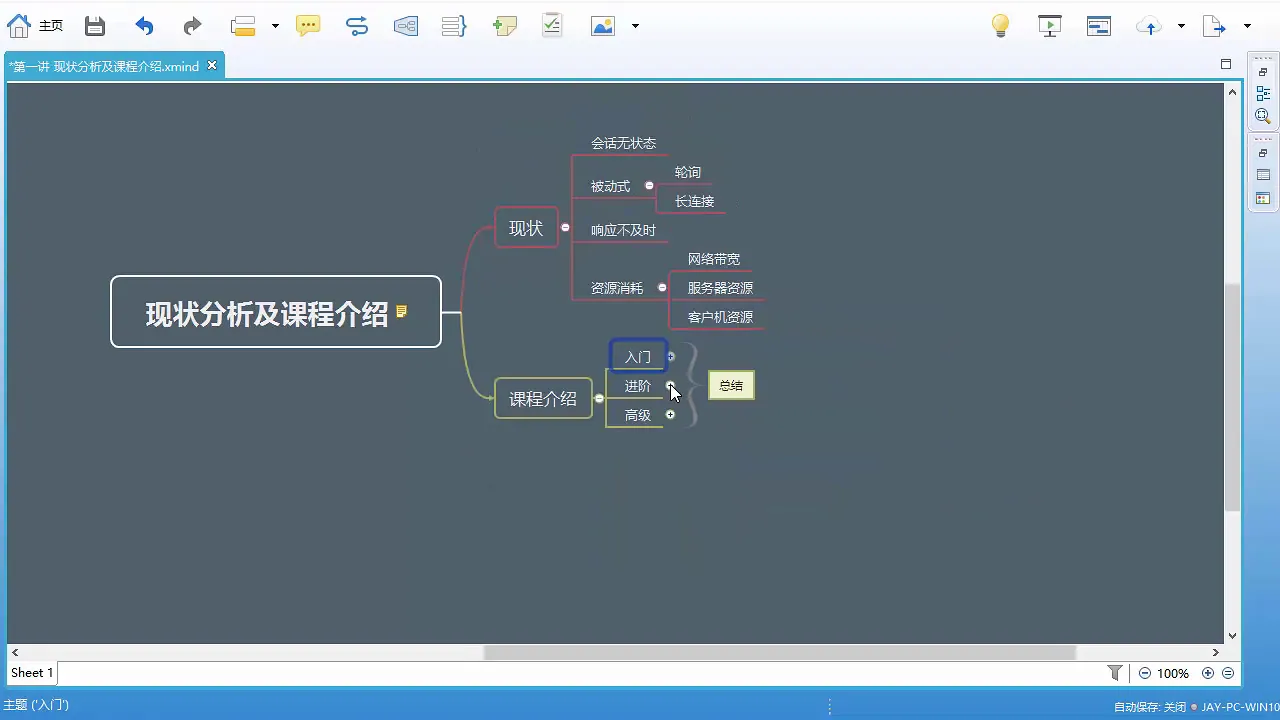Image resolution: width=1280 pixels, height=720 pixels.
Task: Select the 高级 subtopic
Action: click(x=638, y=415)
